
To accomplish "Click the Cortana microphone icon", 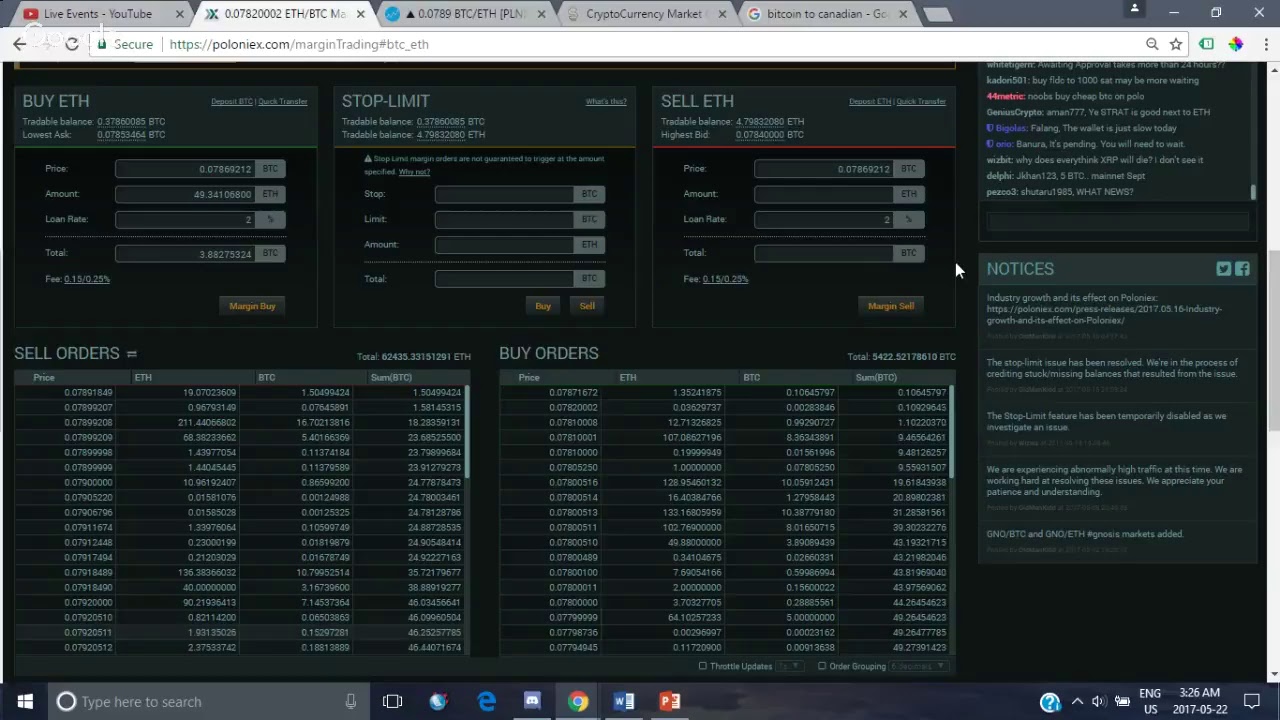I will (x=350, y=702).
